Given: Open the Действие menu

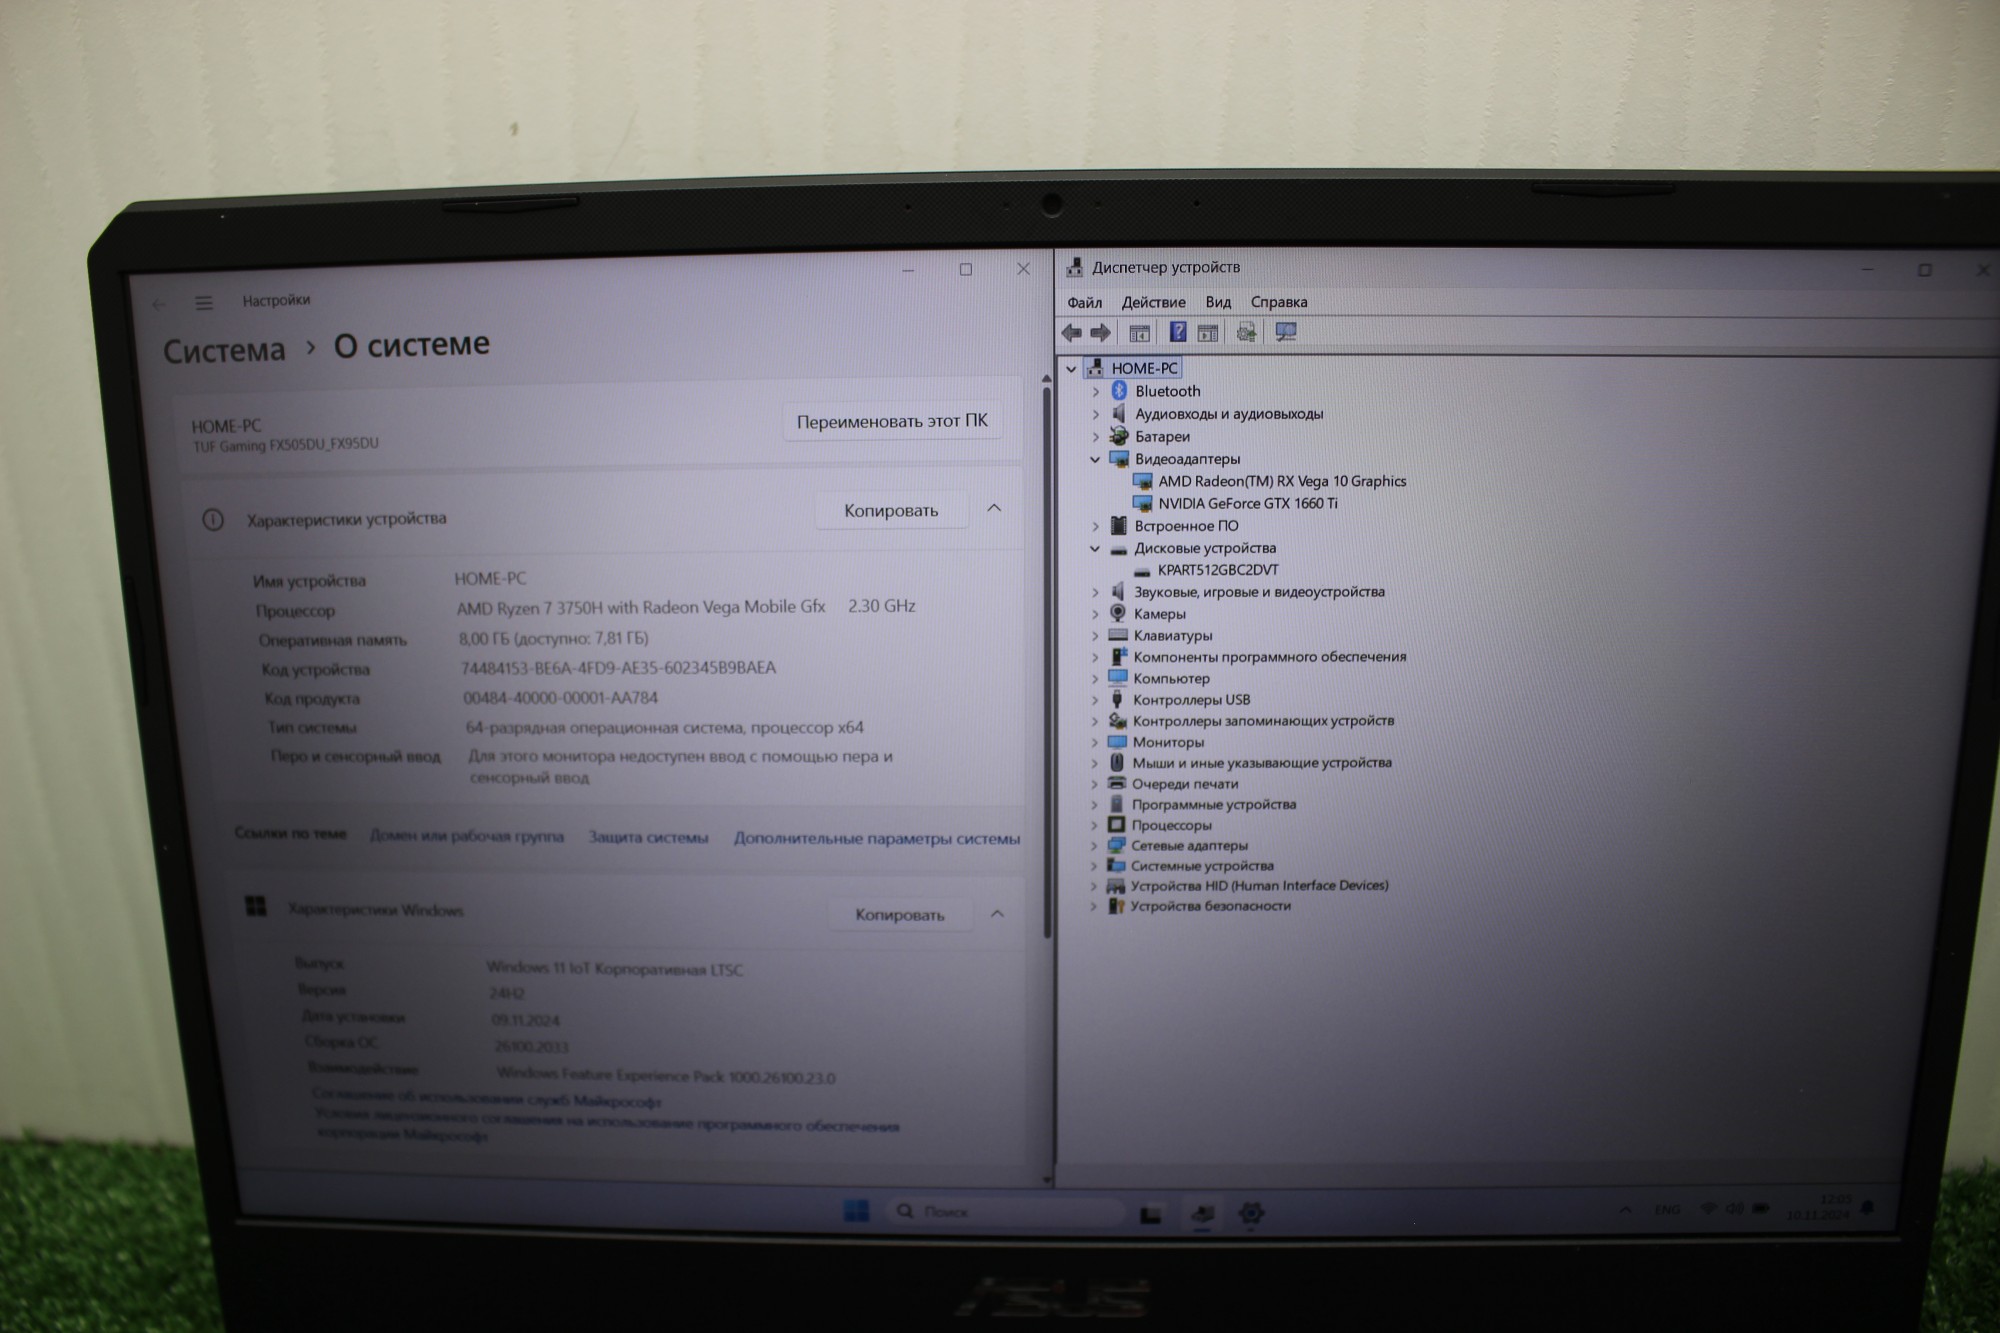Looking at the screenshot, I should (x=1153, y=302).
